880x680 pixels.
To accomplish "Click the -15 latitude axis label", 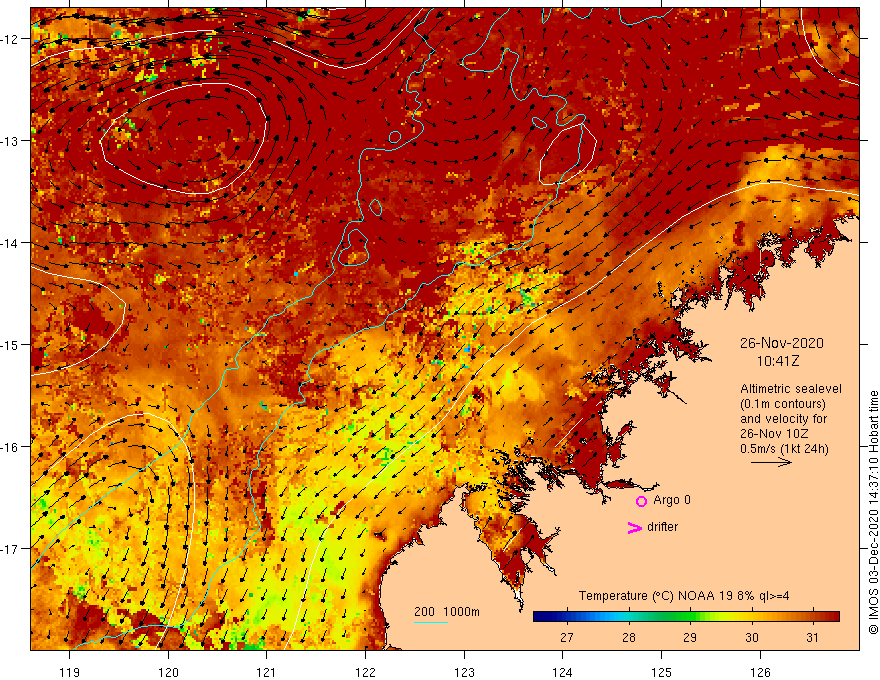I will coord(10,344).
